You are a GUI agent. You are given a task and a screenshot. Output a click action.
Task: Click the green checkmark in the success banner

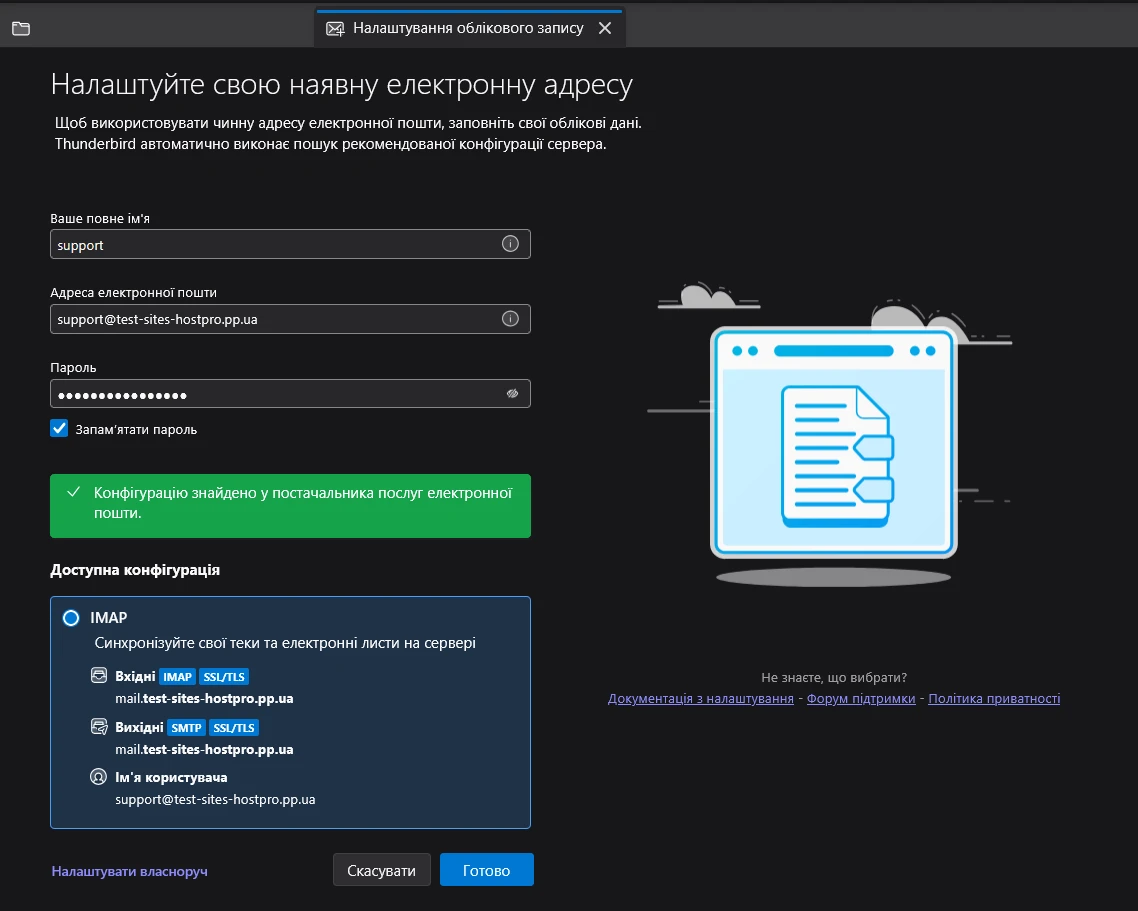tap(73, 491)
